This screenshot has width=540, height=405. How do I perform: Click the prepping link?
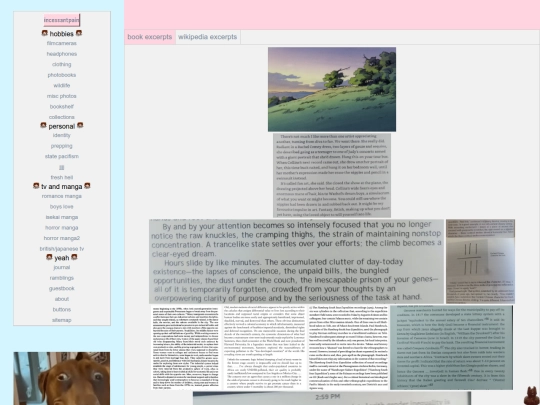62,146
